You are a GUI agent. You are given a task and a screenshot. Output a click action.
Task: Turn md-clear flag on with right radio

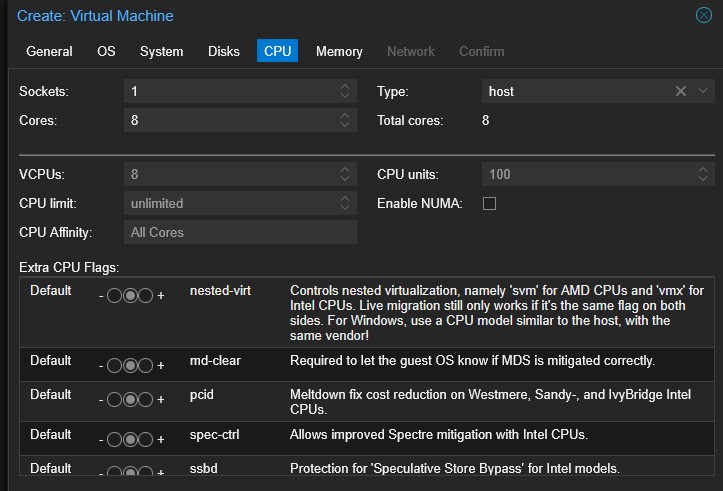pos(146,366)
